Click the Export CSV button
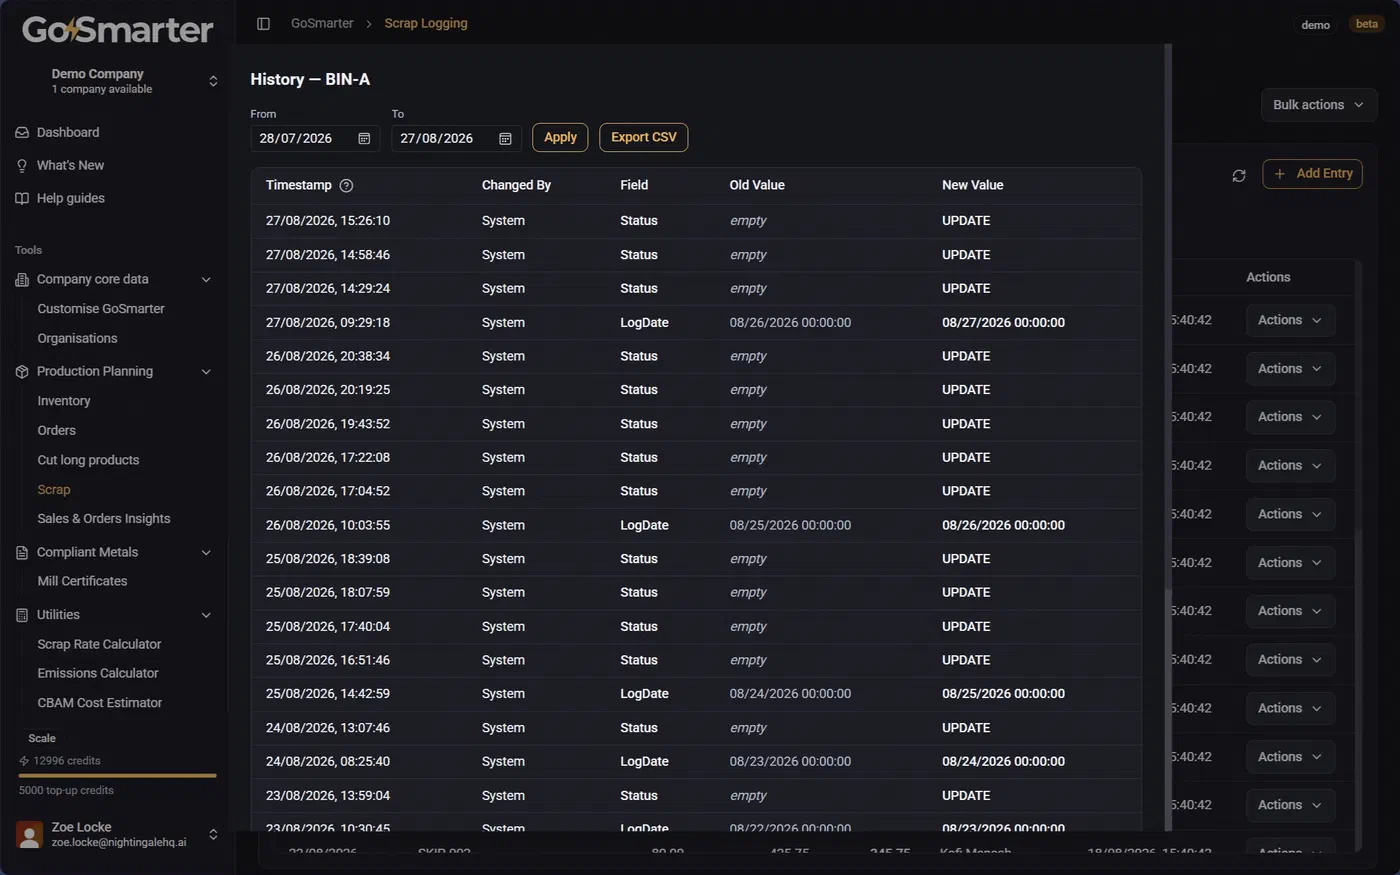 pyautogui.click(x=644, y=137)
